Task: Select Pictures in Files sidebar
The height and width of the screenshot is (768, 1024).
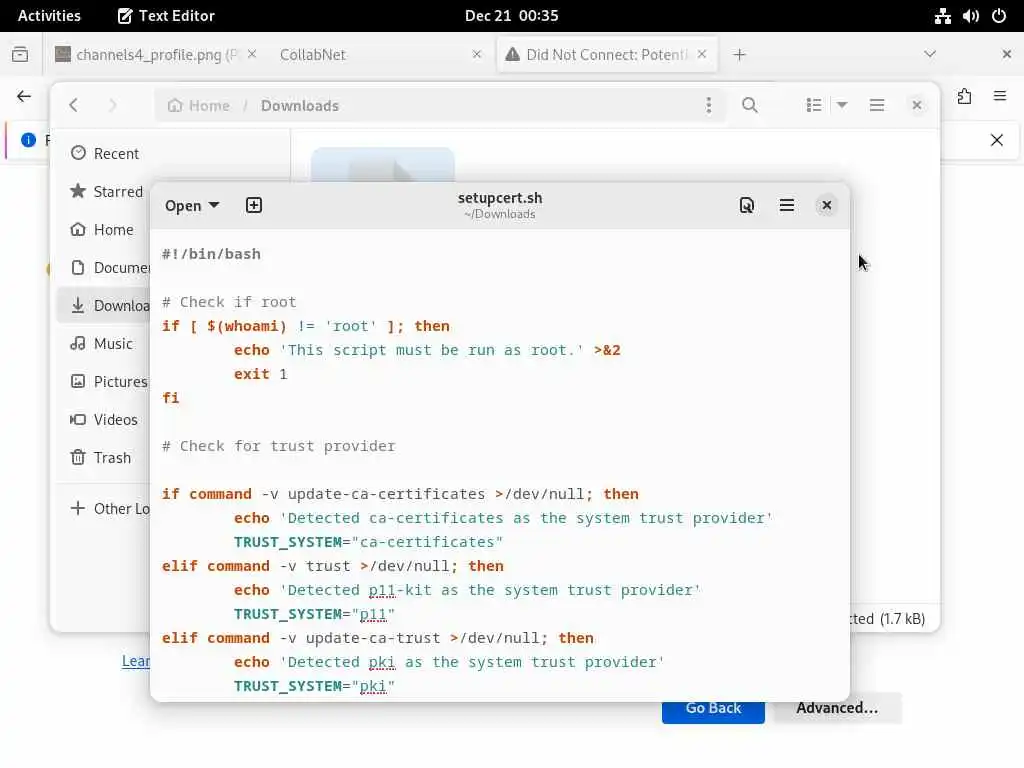Action: point(104,381)
